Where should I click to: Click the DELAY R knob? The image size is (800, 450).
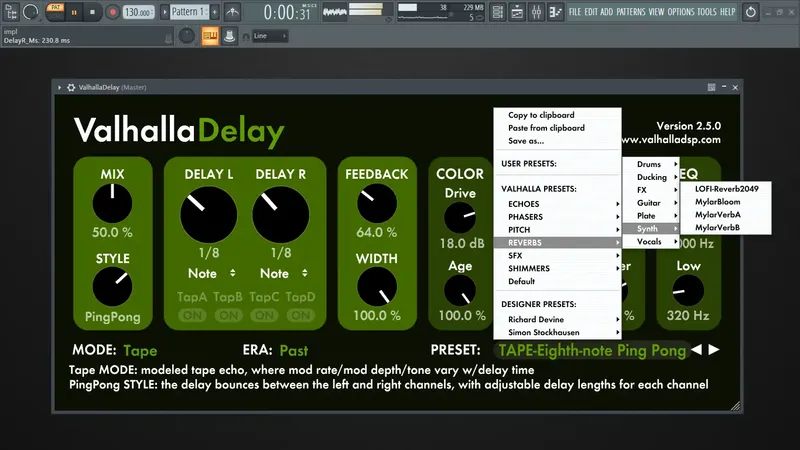tap(281, 214)
